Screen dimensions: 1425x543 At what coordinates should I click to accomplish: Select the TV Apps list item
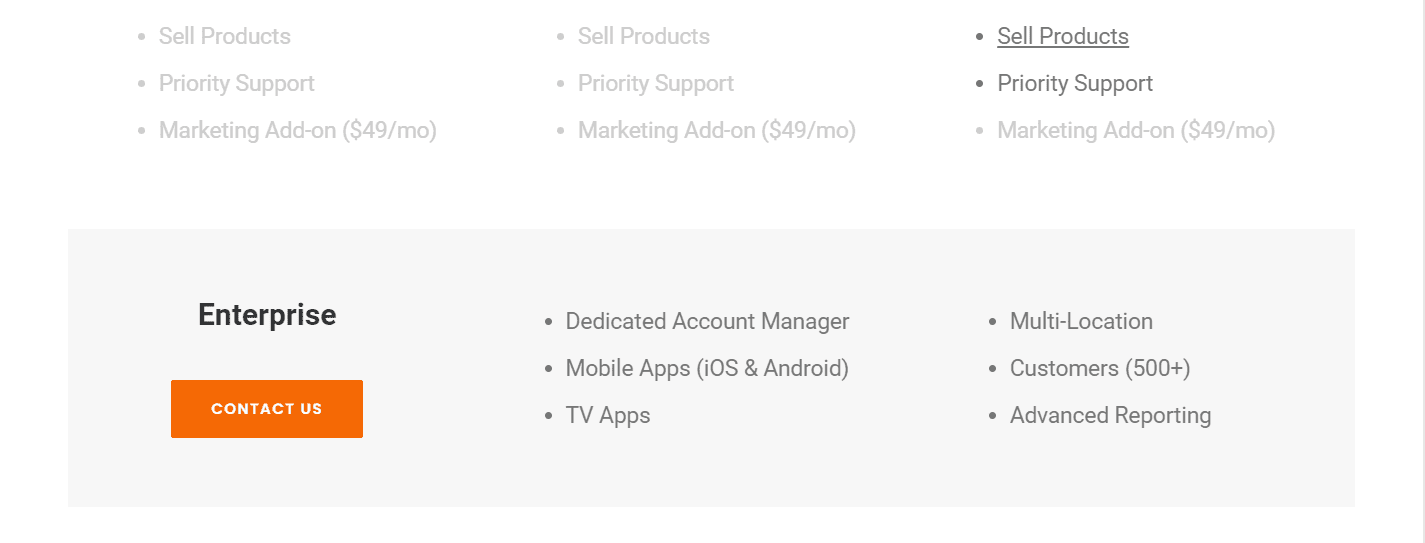(608, 416)
